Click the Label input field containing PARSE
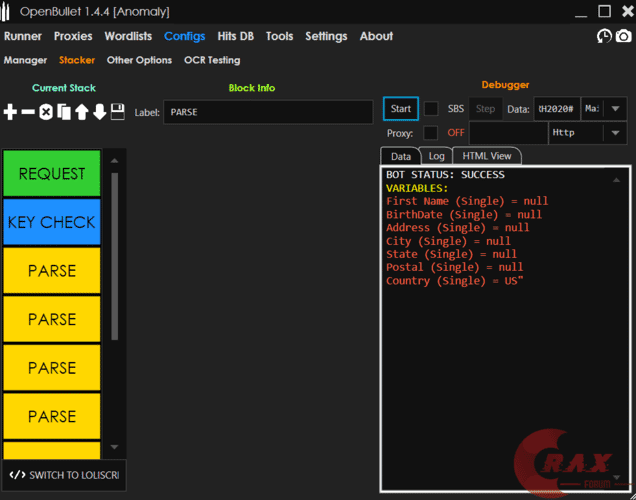Viewport: 636px width, 500px height. pyautogui.click(x=268, y=112)
